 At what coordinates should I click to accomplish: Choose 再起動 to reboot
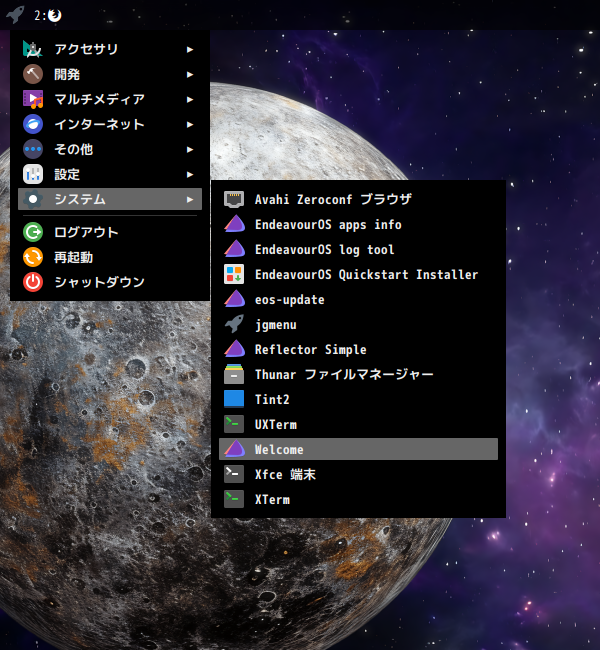click(110, 257)
